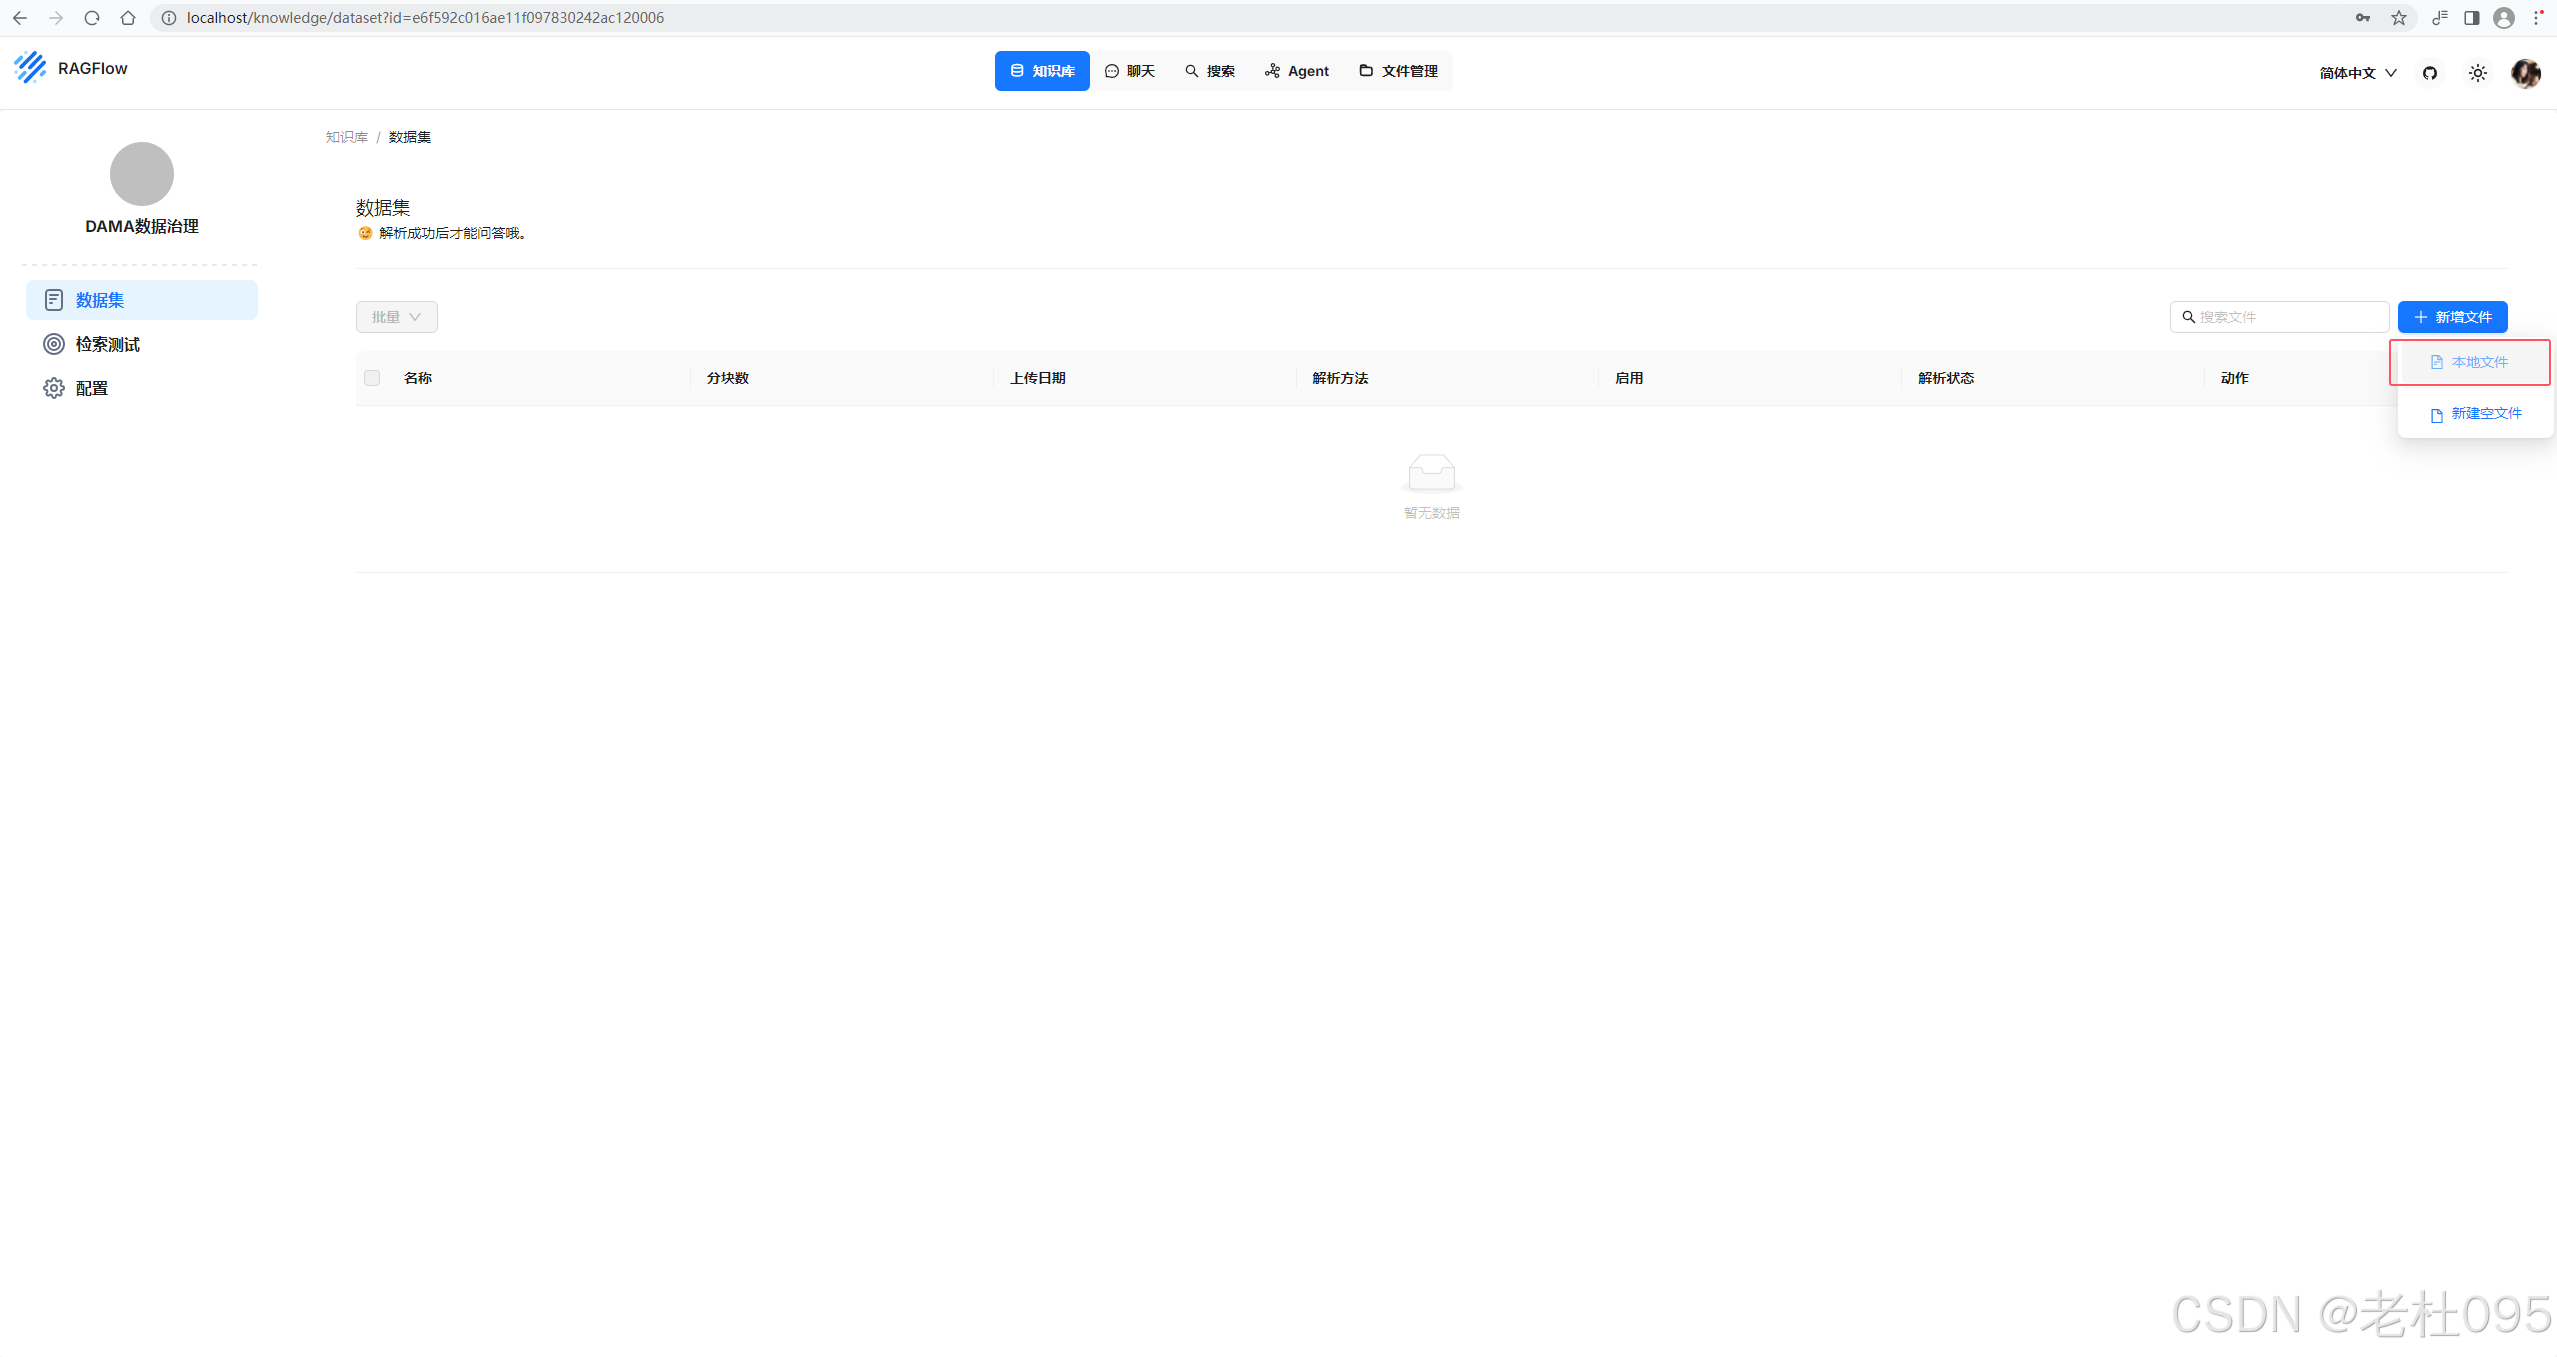Open Agent tab in top navigation
2557x1357 pixels.
1297,71
